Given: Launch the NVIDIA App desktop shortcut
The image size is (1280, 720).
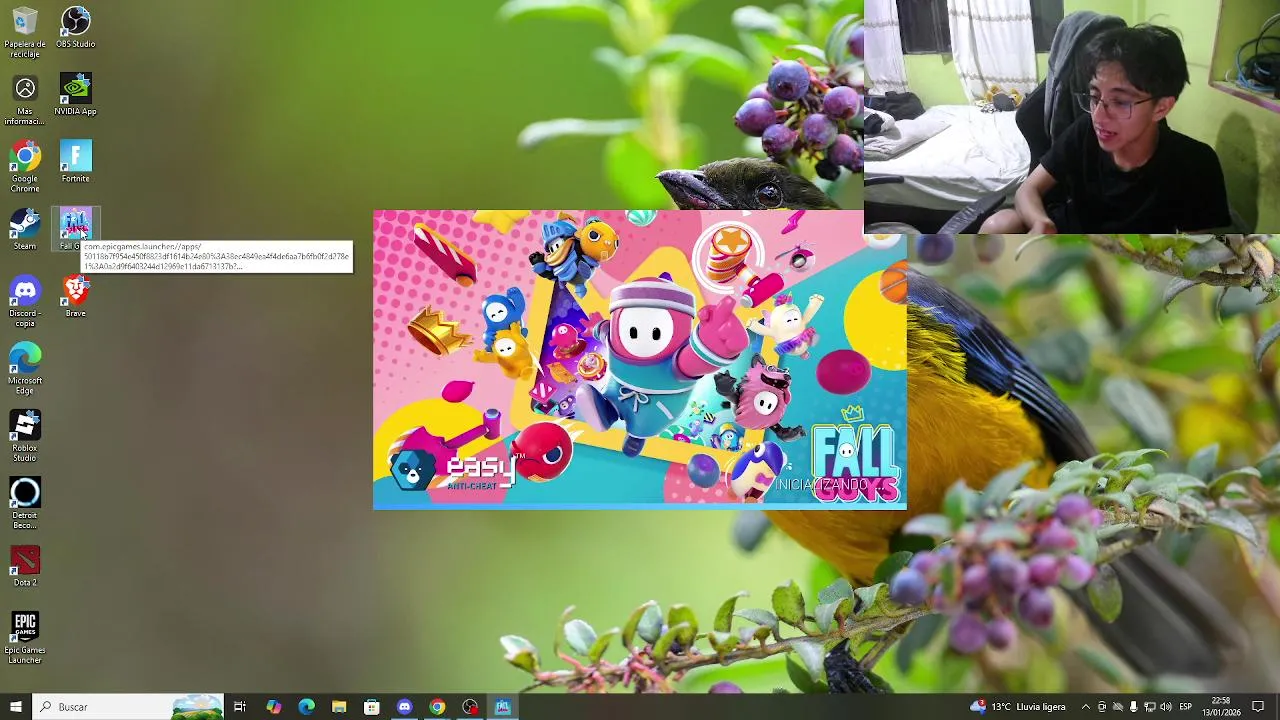Looking at the screenshot, I should [x=75, y=95].
